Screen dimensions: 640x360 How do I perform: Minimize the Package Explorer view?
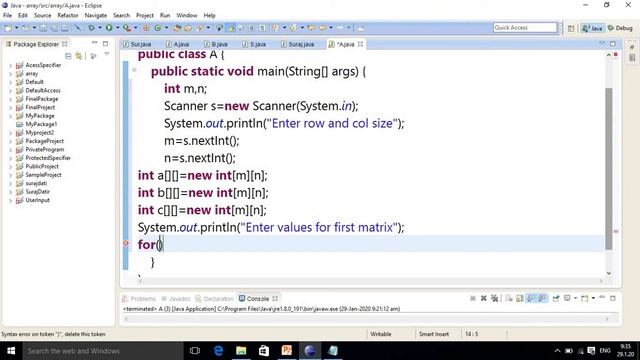[x=95, y=43]
